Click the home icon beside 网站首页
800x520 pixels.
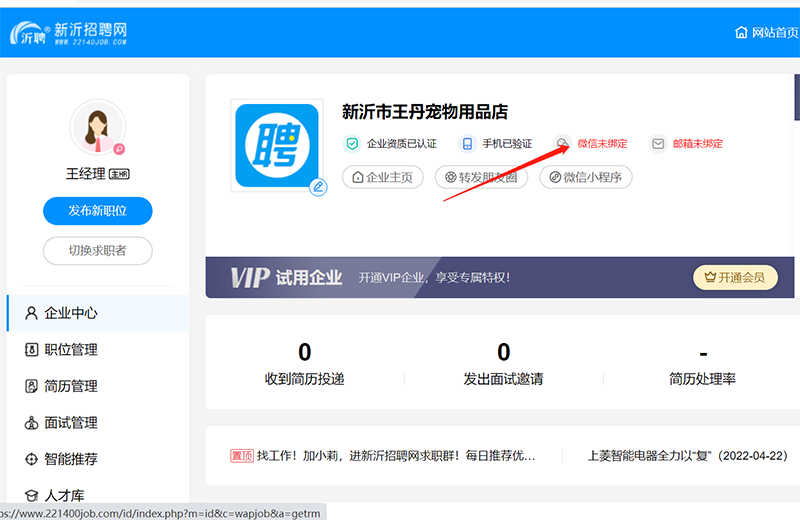[x=741, y=32]
